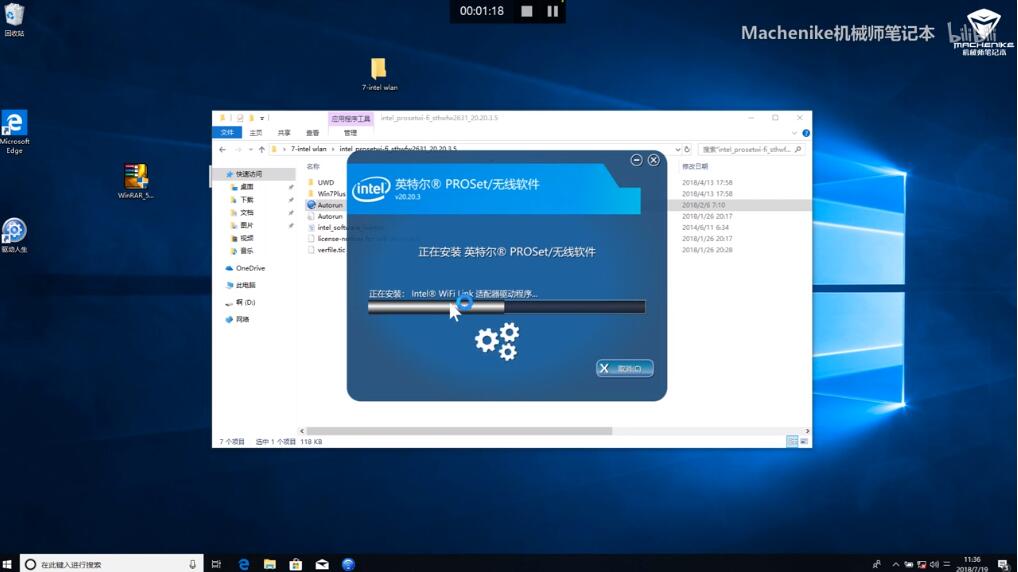Screen dimensions: 1018x572
Task: Select 此电脑 in navigation pane
Action: pos(245,285)
